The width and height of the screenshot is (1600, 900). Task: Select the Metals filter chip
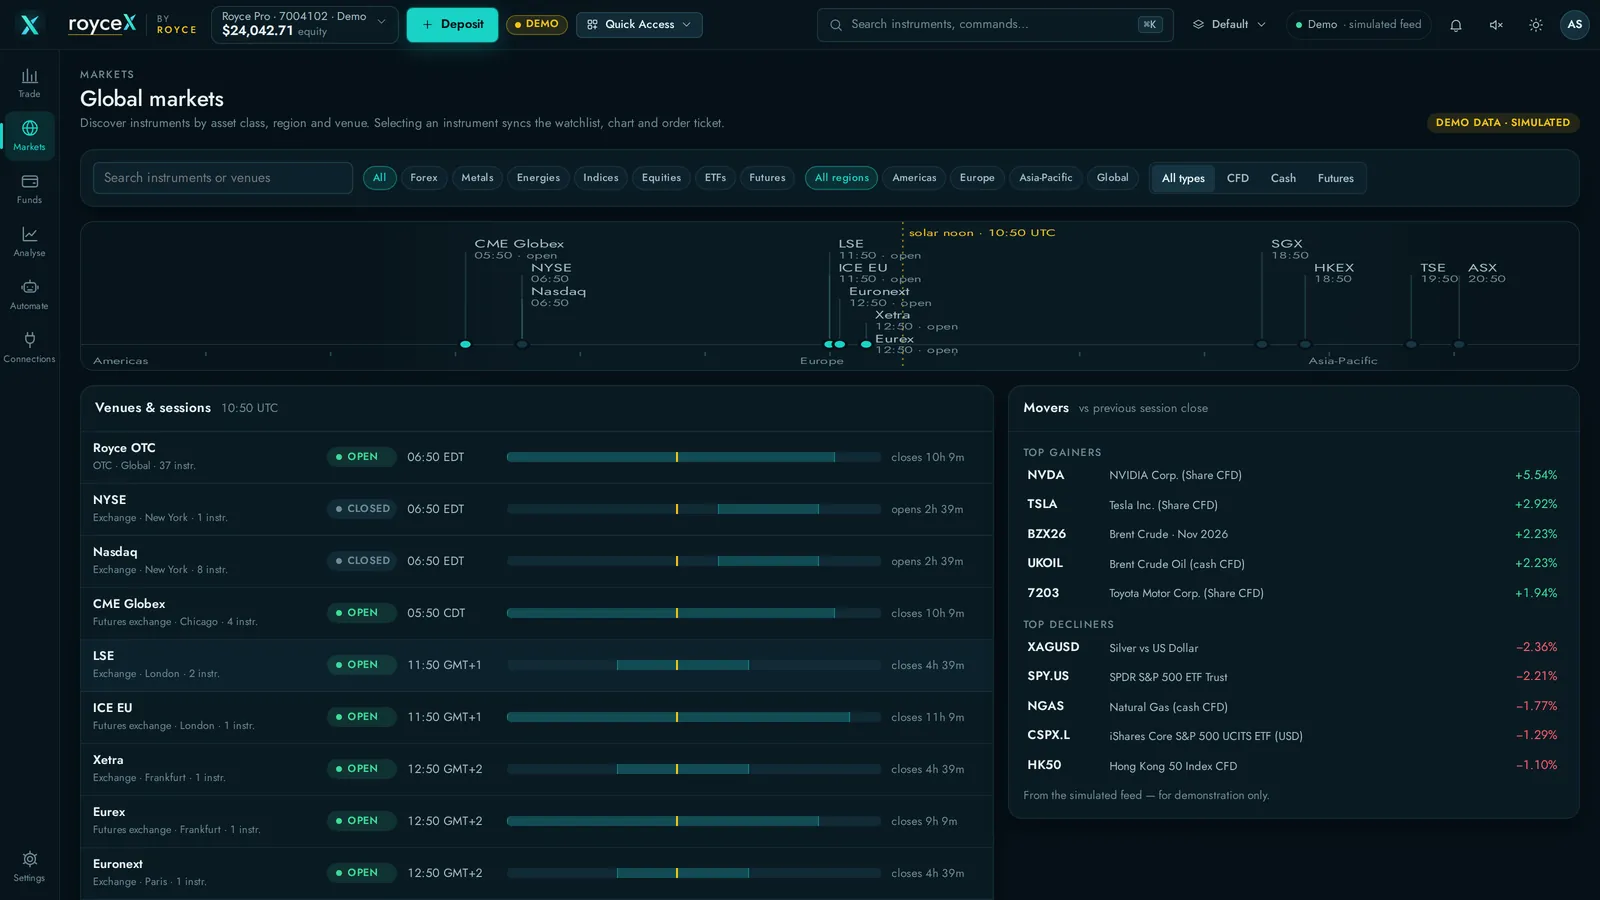(x=477, y=178)
